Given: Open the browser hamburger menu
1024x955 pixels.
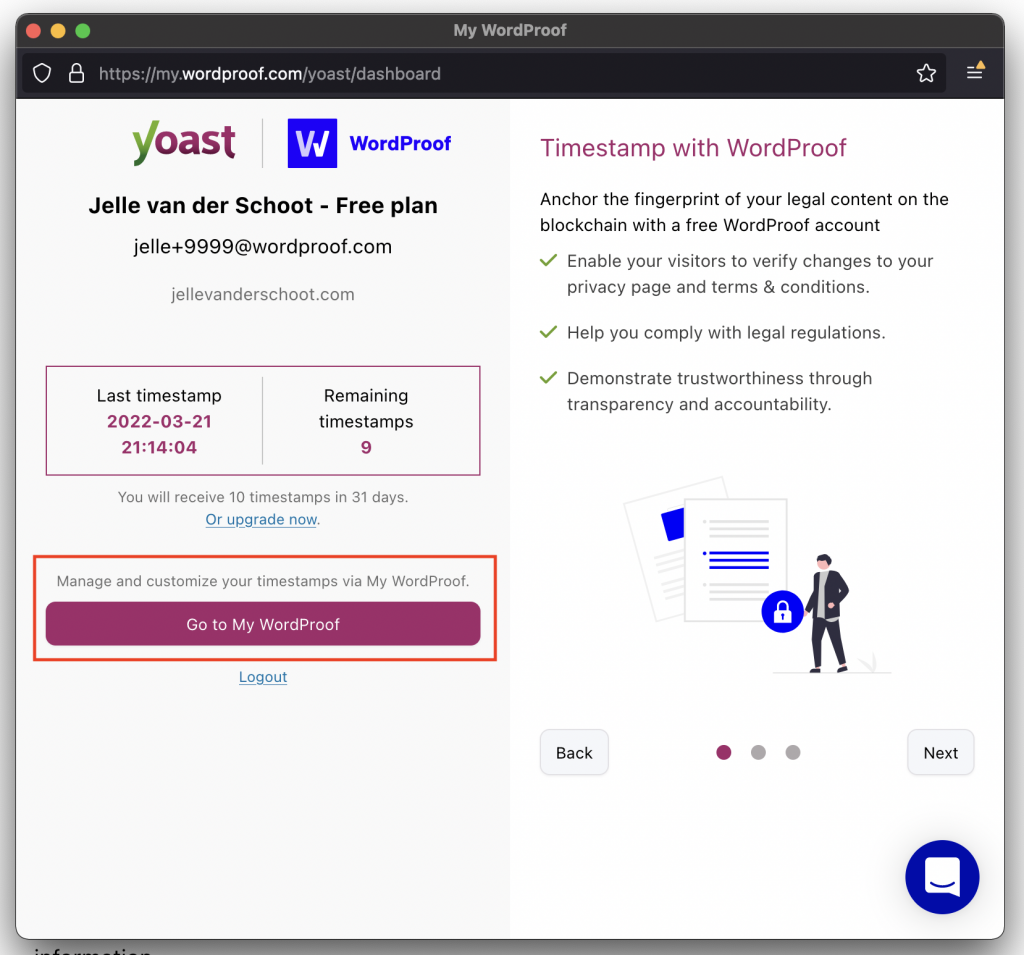Looking at the screenshot, I should (975, 71).
